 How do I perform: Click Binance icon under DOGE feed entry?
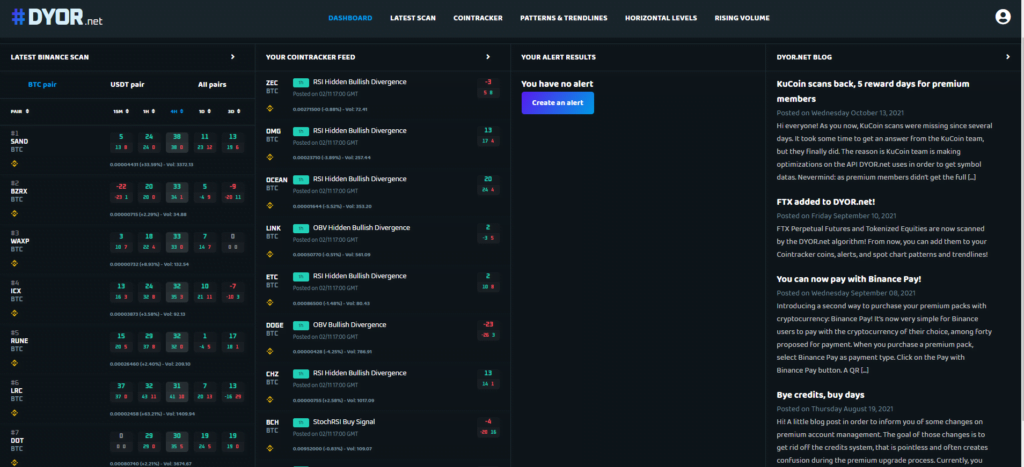[270, 351]
